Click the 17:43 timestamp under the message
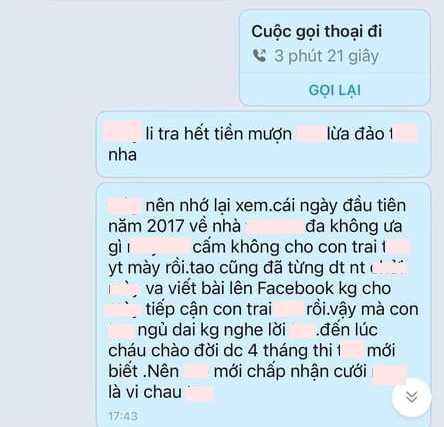The image size is (444, 427). [x=123, y=416]
